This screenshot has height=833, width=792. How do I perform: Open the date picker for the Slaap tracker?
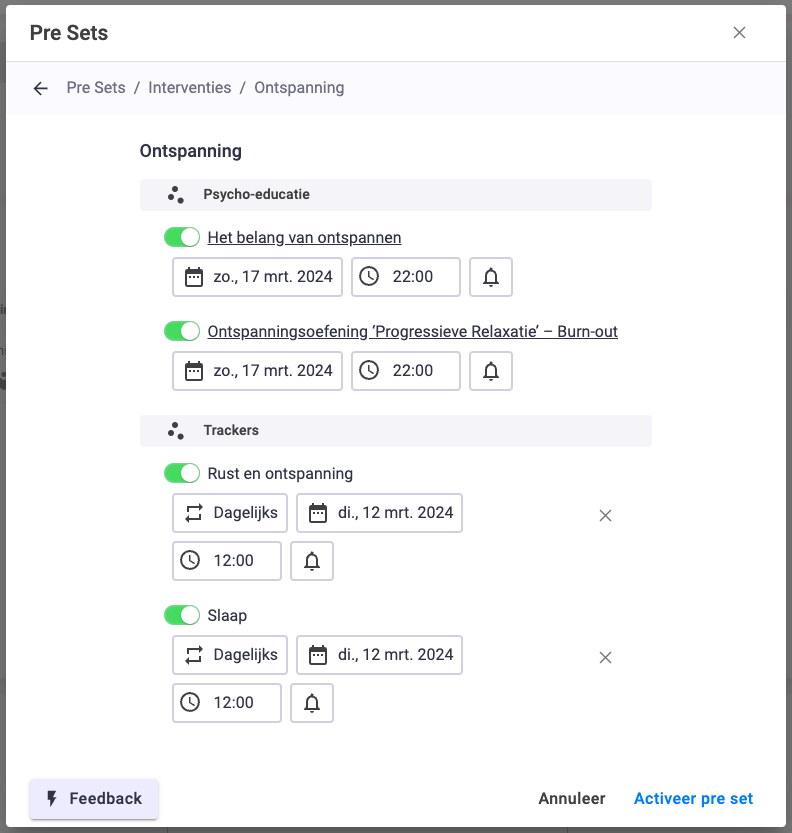tap(379, 655)
